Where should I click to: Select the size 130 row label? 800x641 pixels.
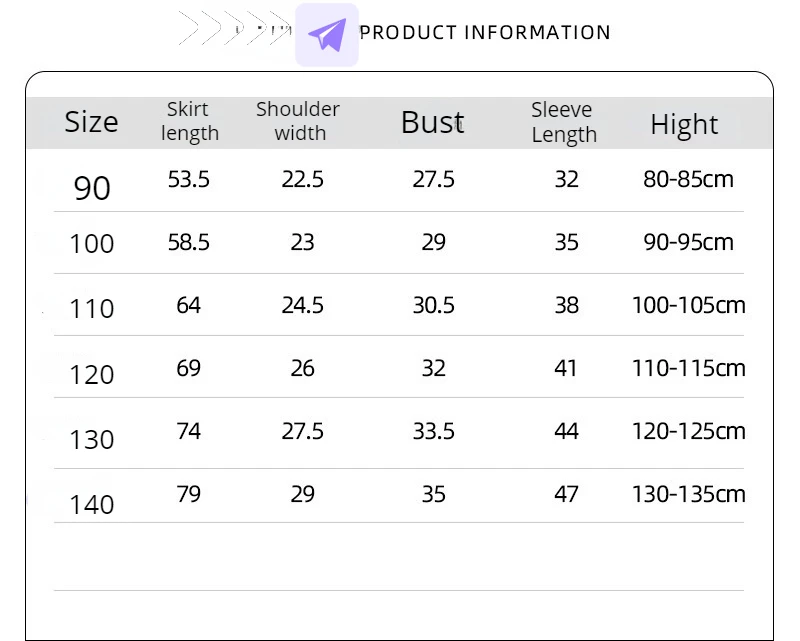click(92, 439)
